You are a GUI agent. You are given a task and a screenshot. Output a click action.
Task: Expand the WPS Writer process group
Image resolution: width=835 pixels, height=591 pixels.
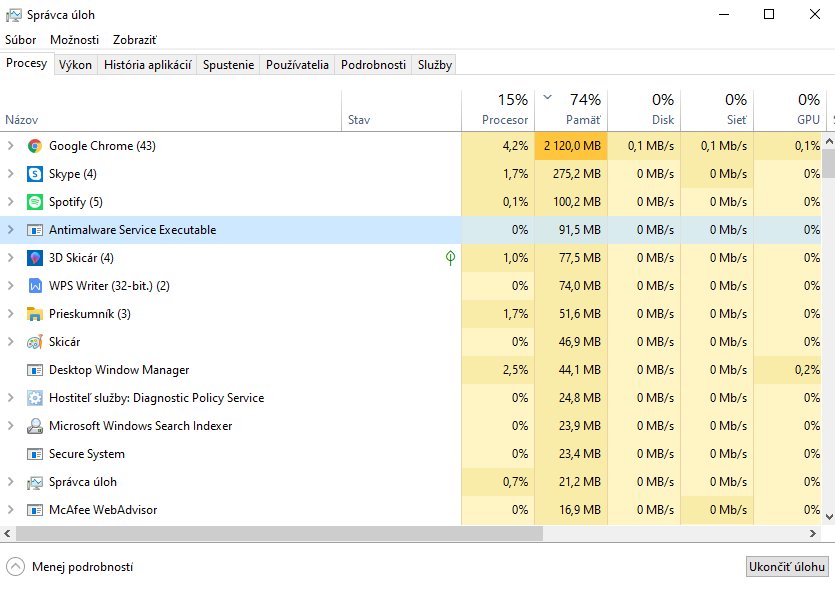coord(11,286)
